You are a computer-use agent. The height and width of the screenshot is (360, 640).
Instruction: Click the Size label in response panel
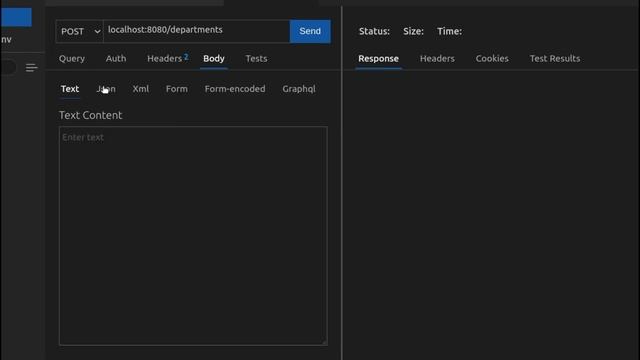pyautogui.click(x=413, y=31)
